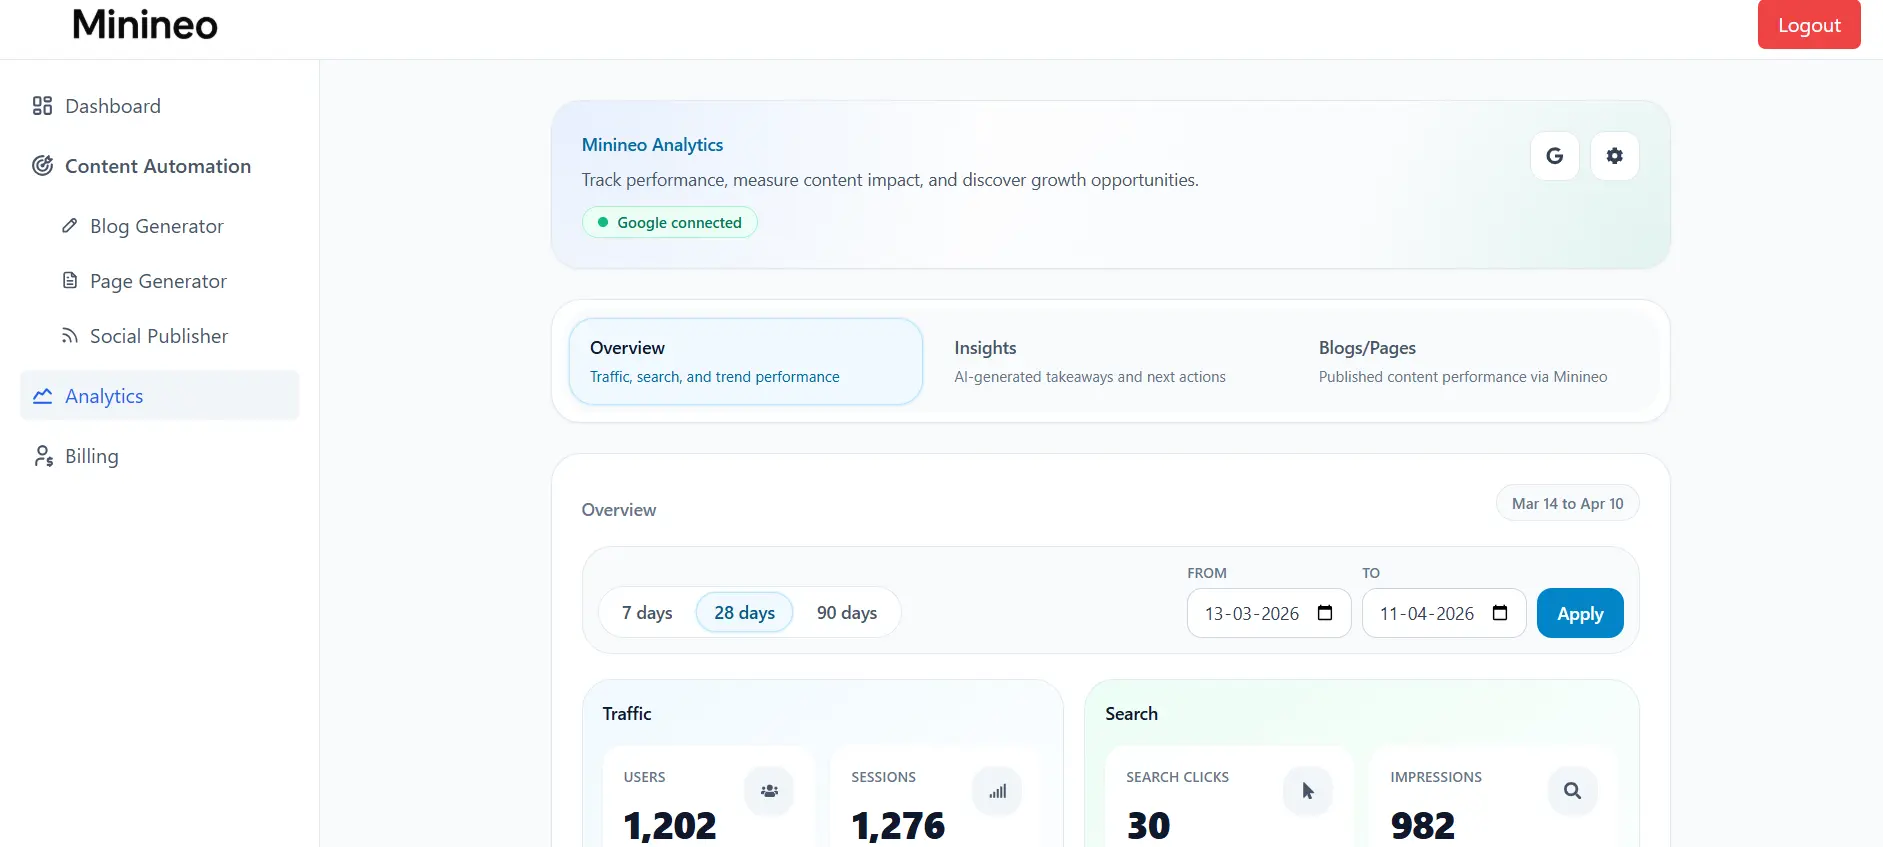Select the 28 days range option

(744, 613)
